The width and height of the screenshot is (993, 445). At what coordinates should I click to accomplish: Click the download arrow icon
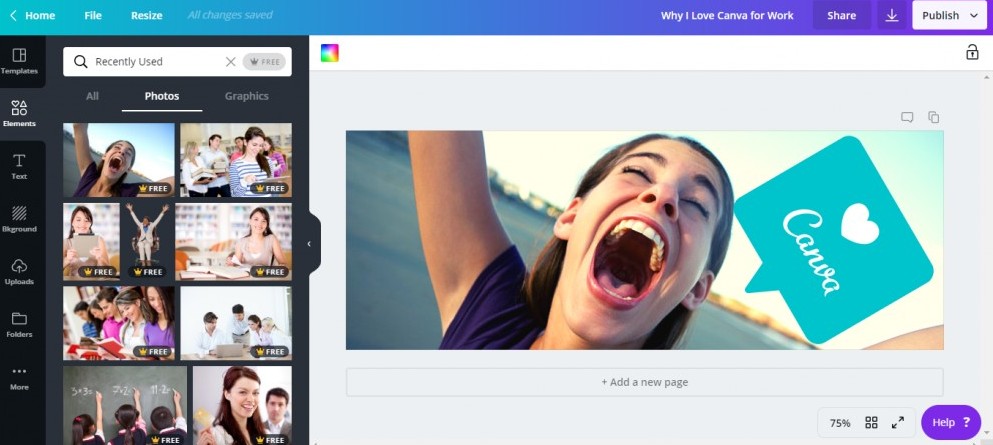[x=892, y=15]
